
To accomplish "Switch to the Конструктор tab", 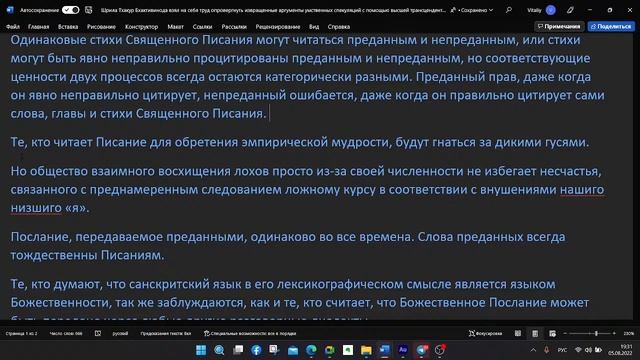I will point(141,27).
